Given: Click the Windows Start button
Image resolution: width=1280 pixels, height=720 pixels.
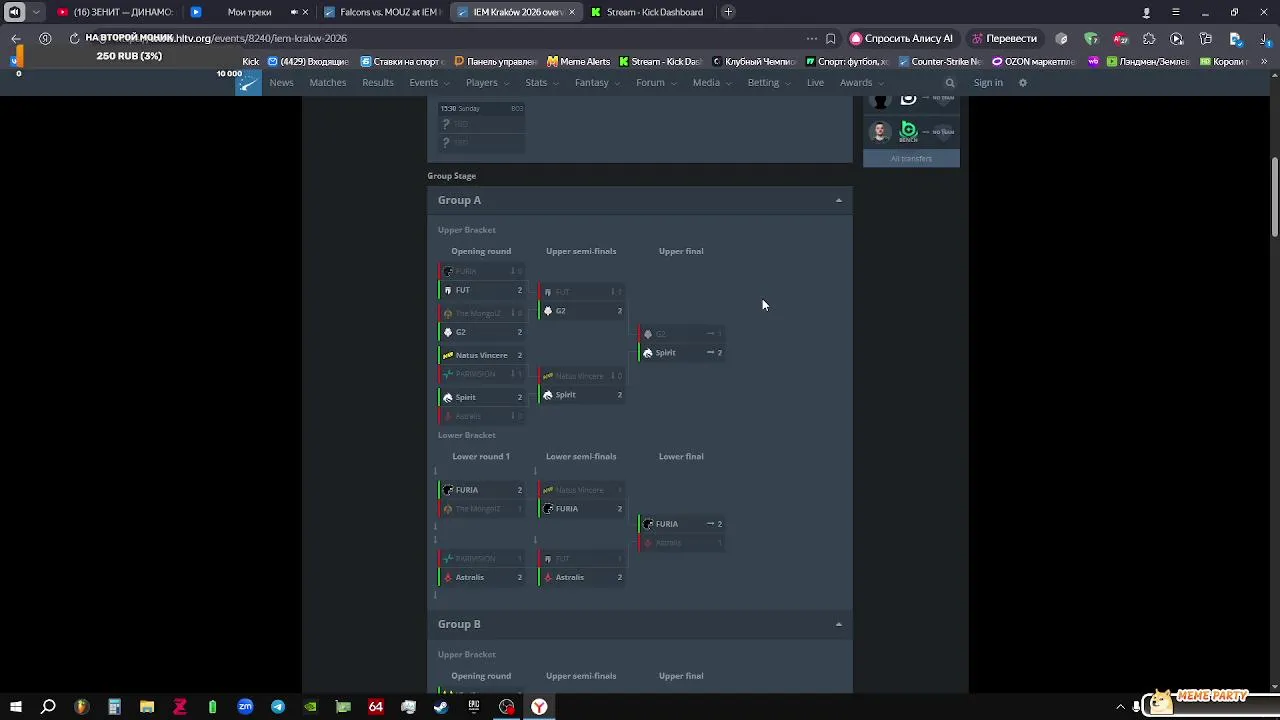Looking at the screenshot, I should point(15,707).
